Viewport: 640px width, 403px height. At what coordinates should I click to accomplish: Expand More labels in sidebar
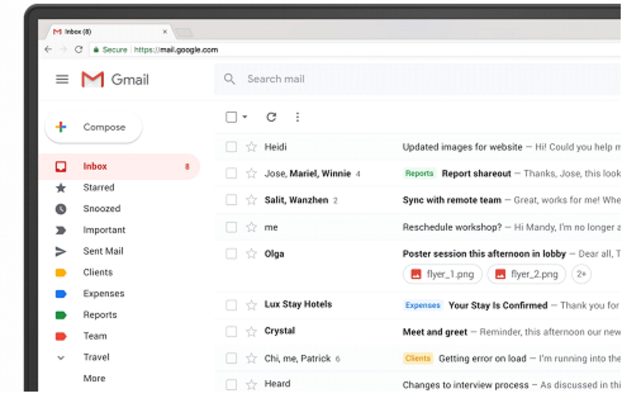click(94, 379)
